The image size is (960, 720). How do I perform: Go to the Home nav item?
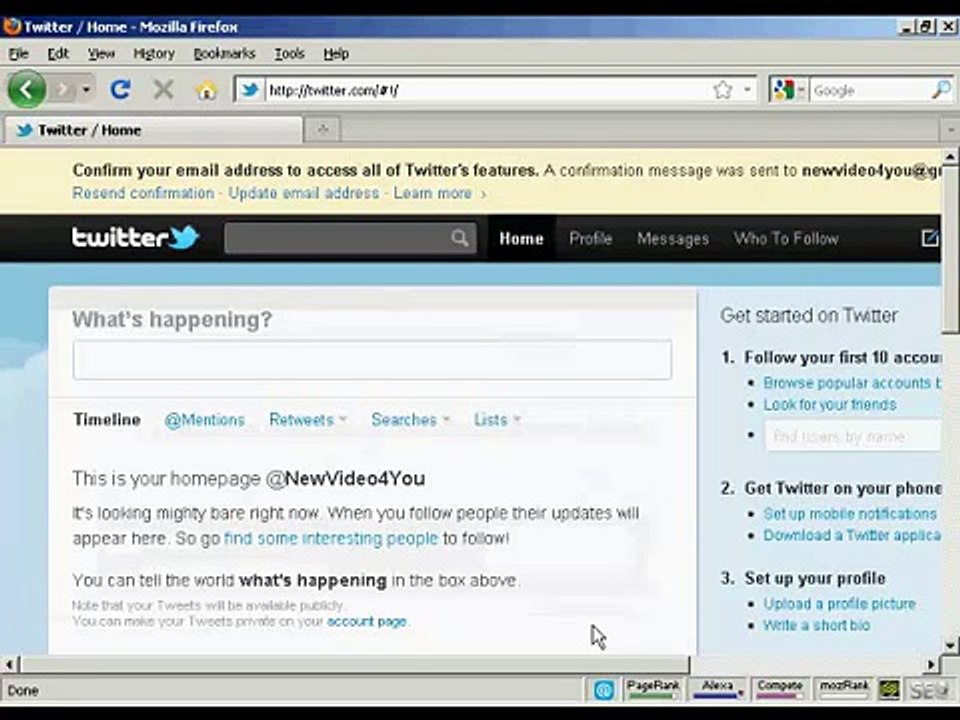click(x=521, y=239)
